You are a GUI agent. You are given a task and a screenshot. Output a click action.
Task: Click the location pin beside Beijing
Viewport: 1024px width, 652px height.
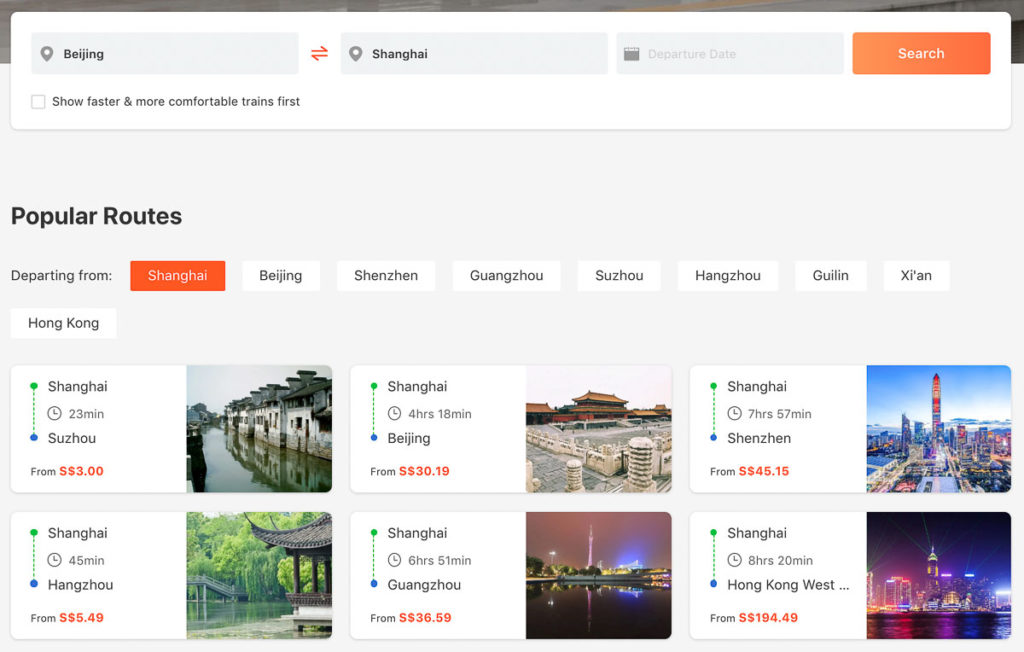[x=47, y=54]
